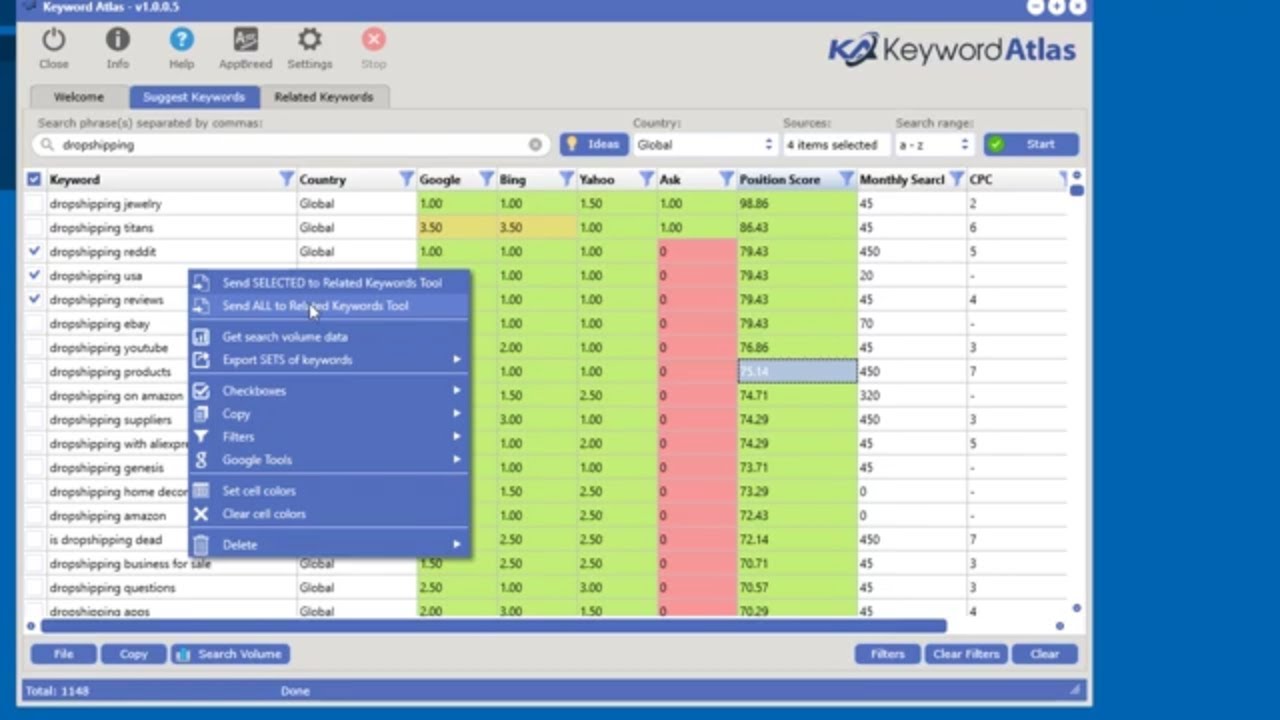This screenshot has height=720, width=1280.
Task: Open the Country dropdown set to Global
Action: click(705, 145)
